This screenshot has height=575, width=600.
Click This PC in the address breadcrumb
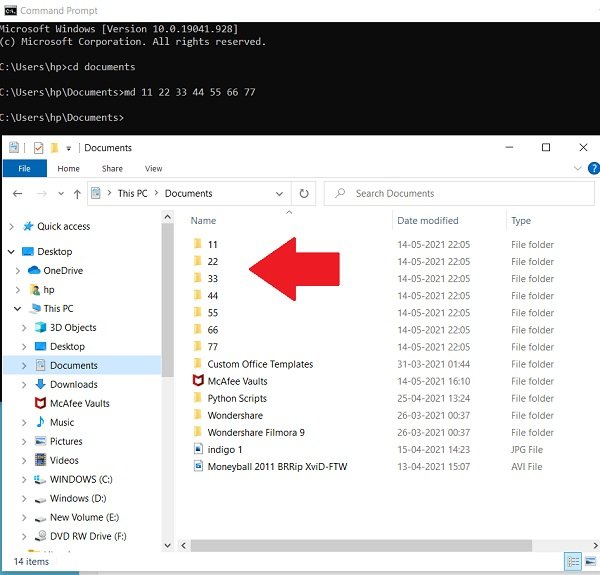pyautogui.click(x=132, y=194)
